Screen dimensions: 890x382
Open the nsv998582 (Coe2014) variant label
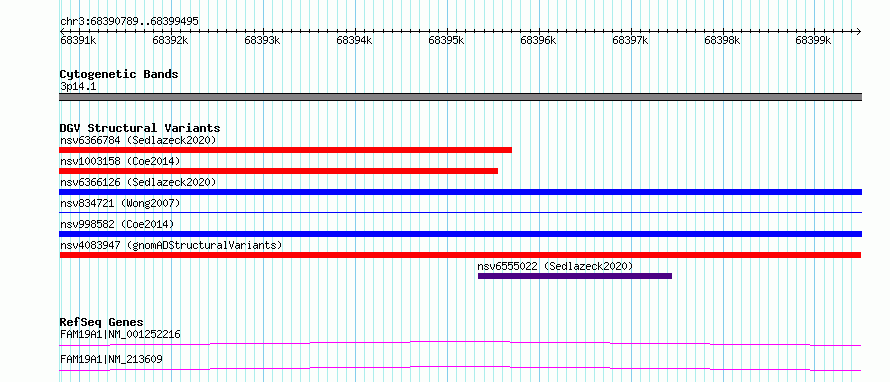(x=117, y=224)
